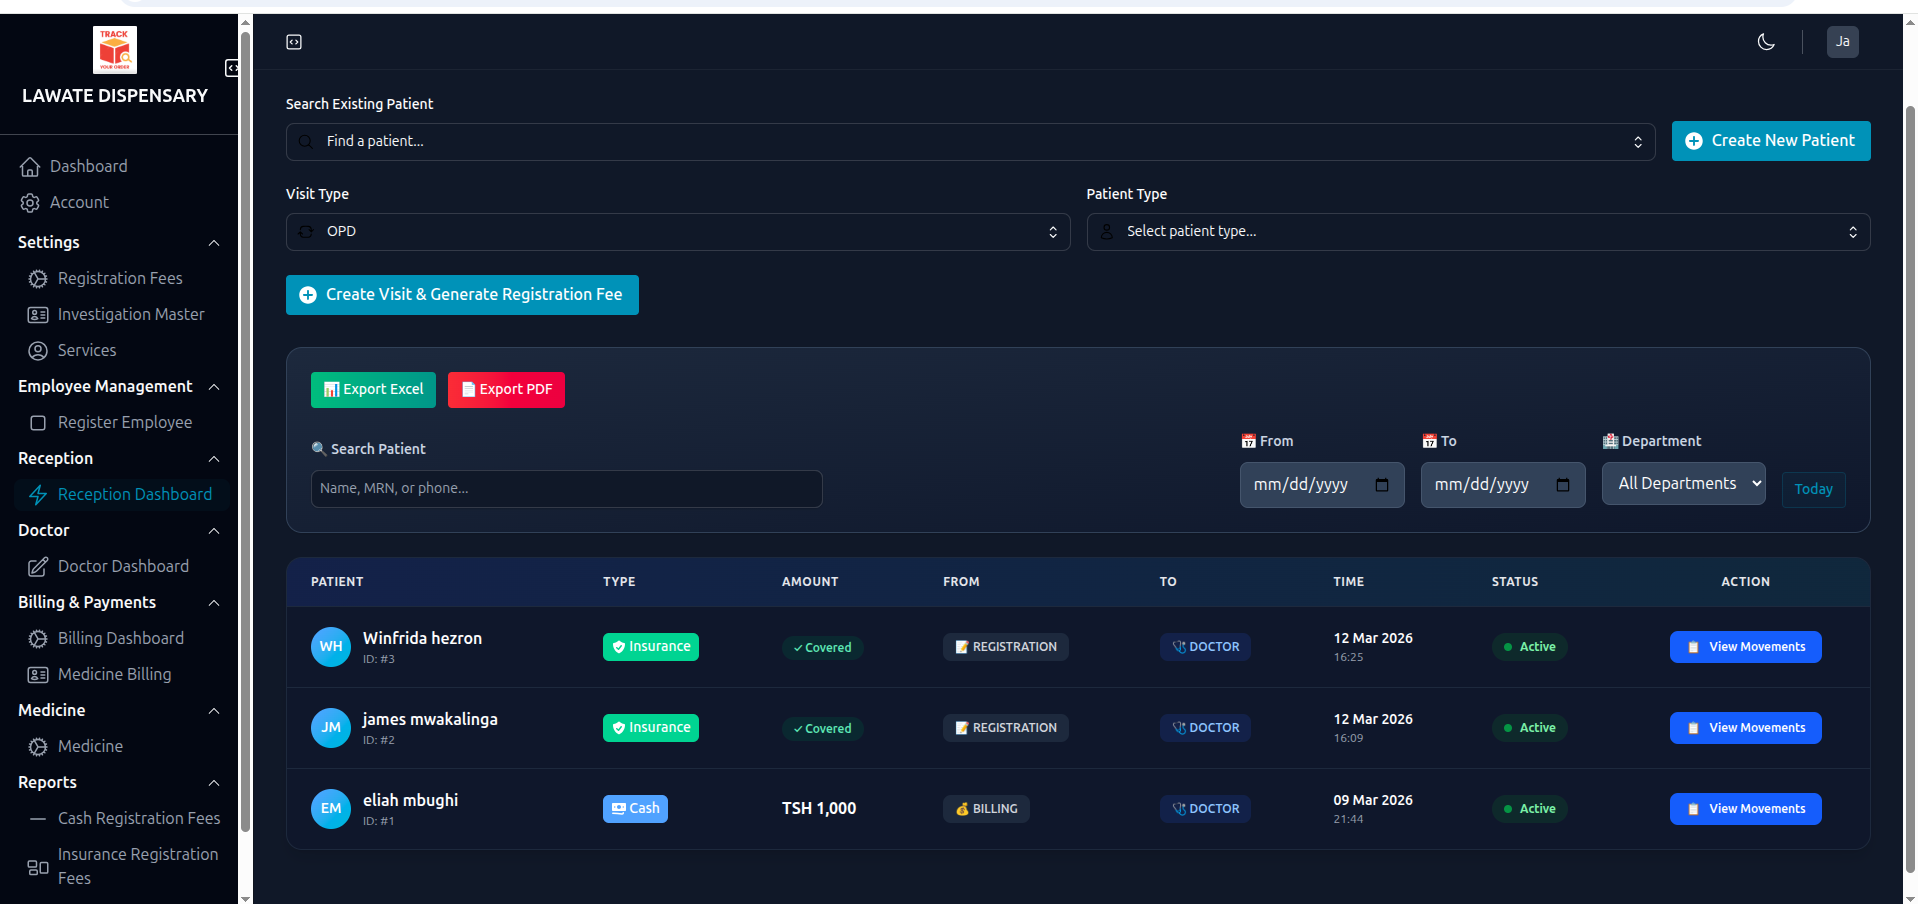
Task: Open the Investigation Master icon
Action: click(x=38, y=314)
